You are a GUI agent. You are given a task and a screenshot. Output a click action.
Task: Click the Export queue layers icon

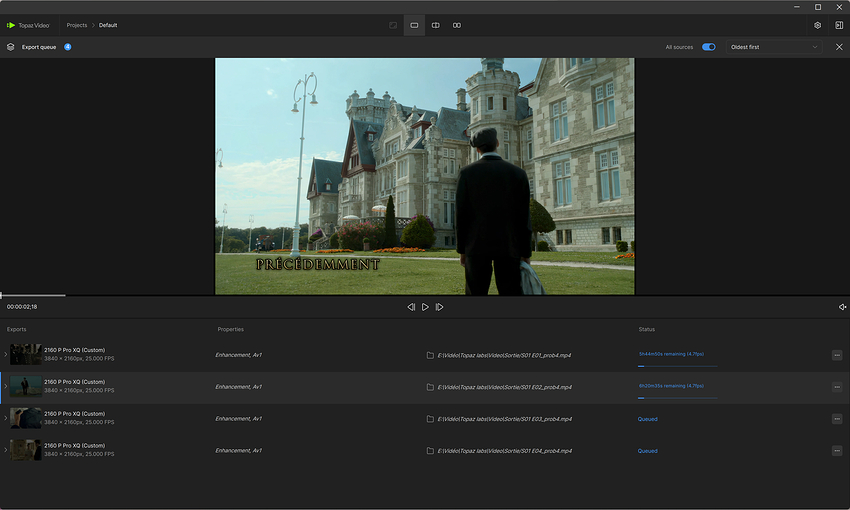pos(10,47)
